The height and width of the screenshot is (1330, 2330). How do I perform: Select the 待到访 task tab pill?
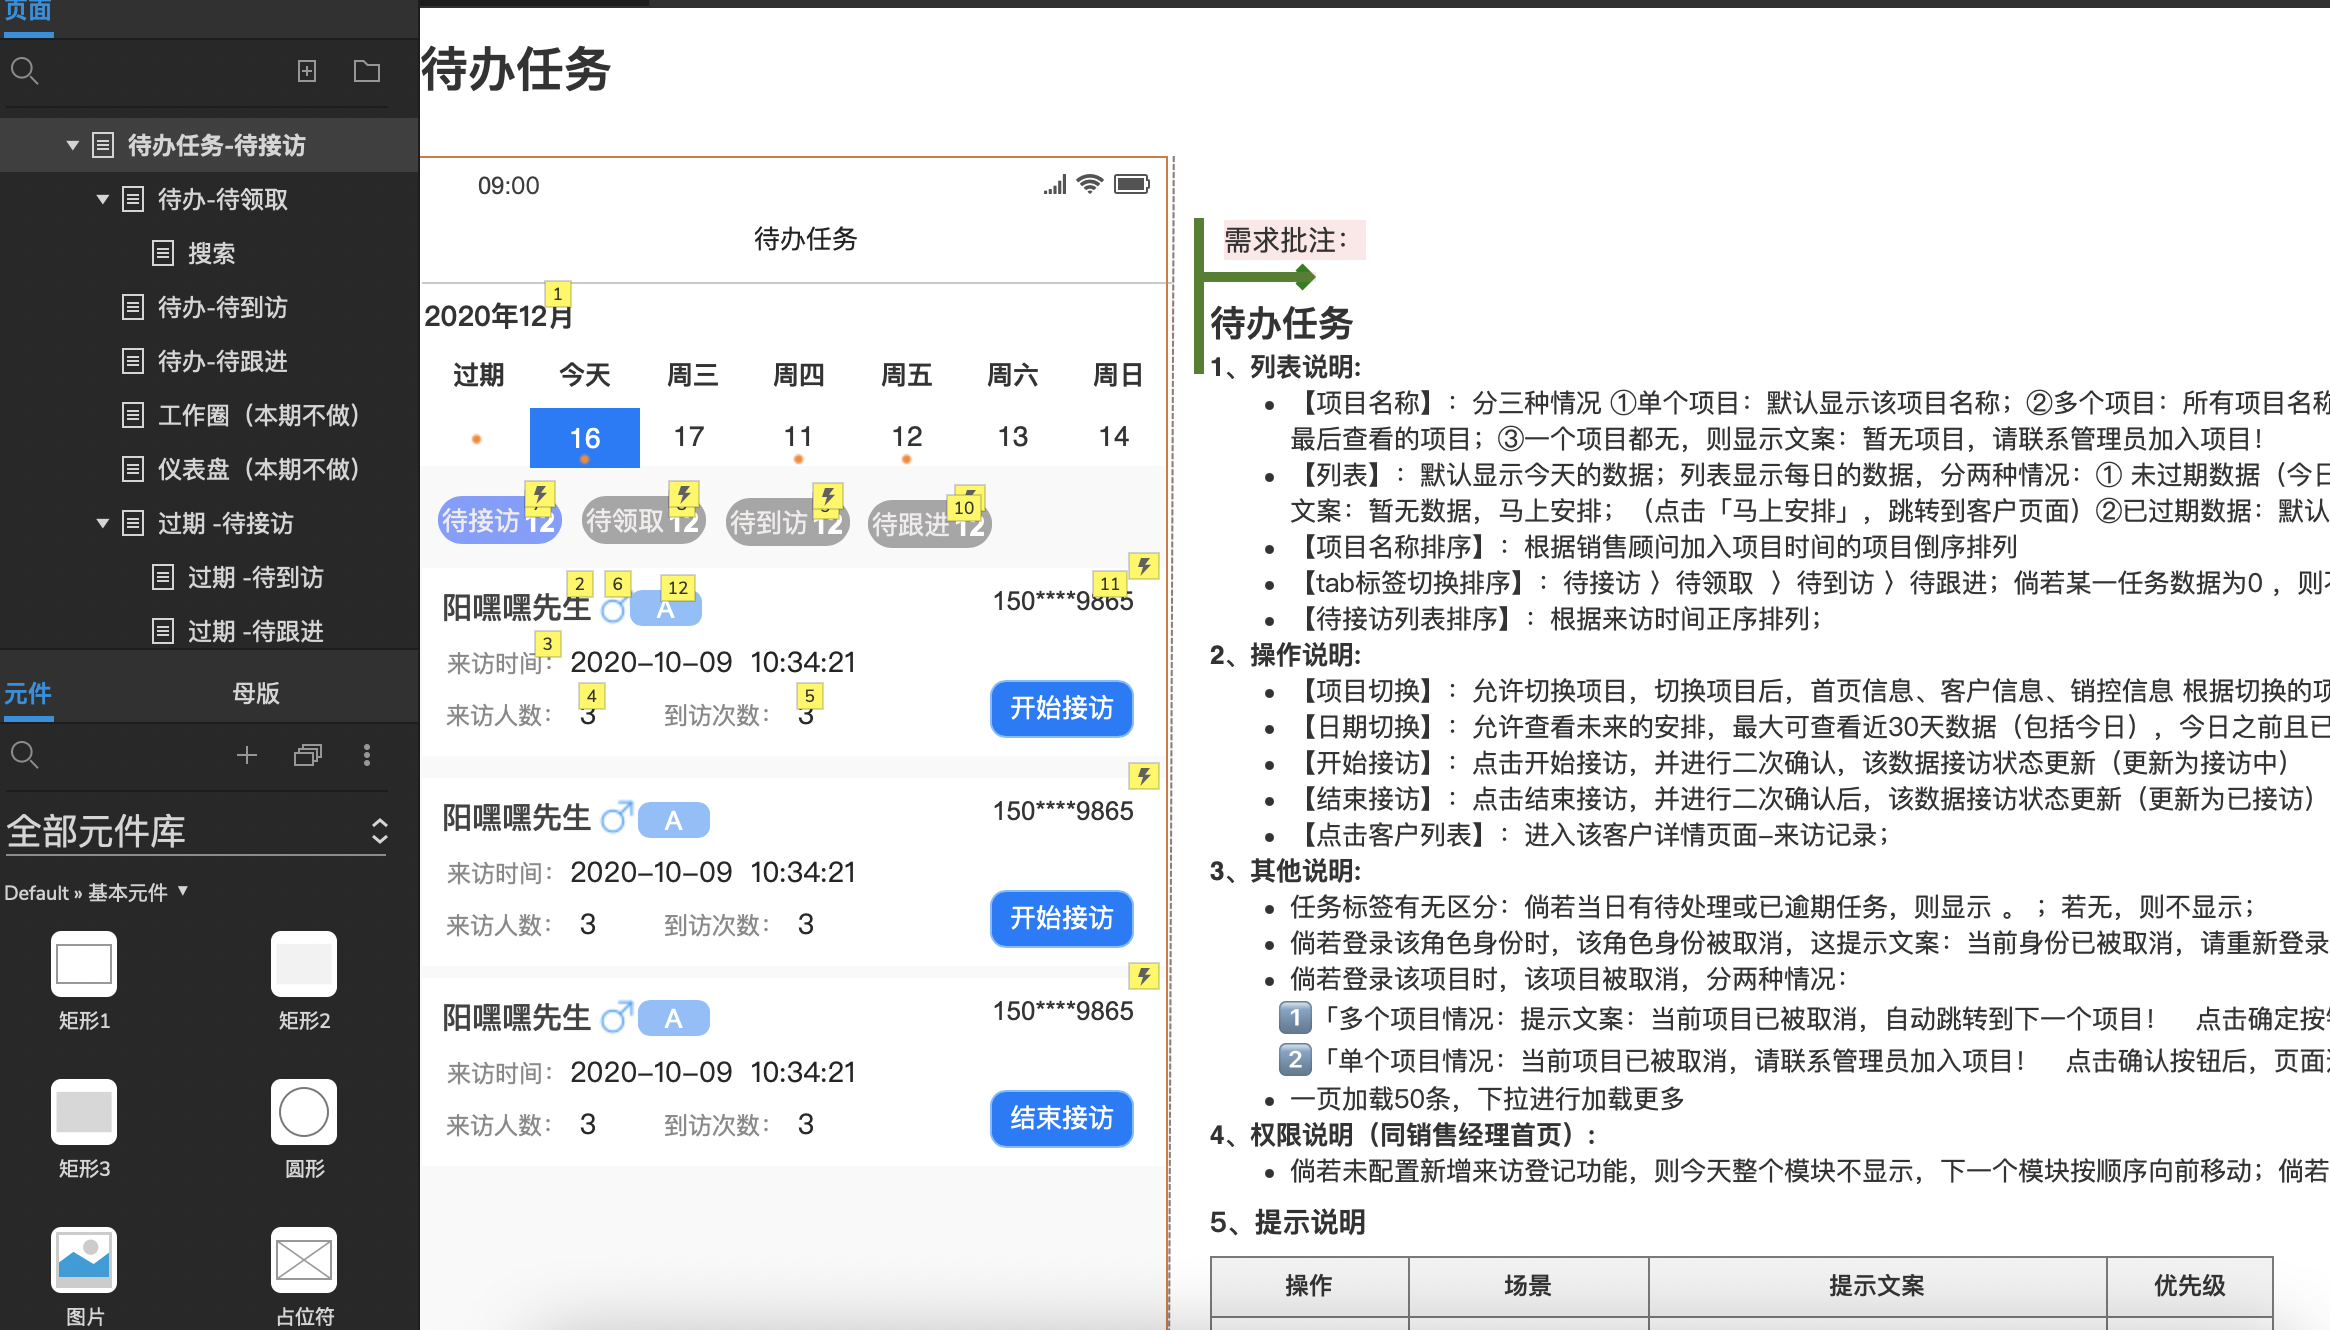[787, 522]
